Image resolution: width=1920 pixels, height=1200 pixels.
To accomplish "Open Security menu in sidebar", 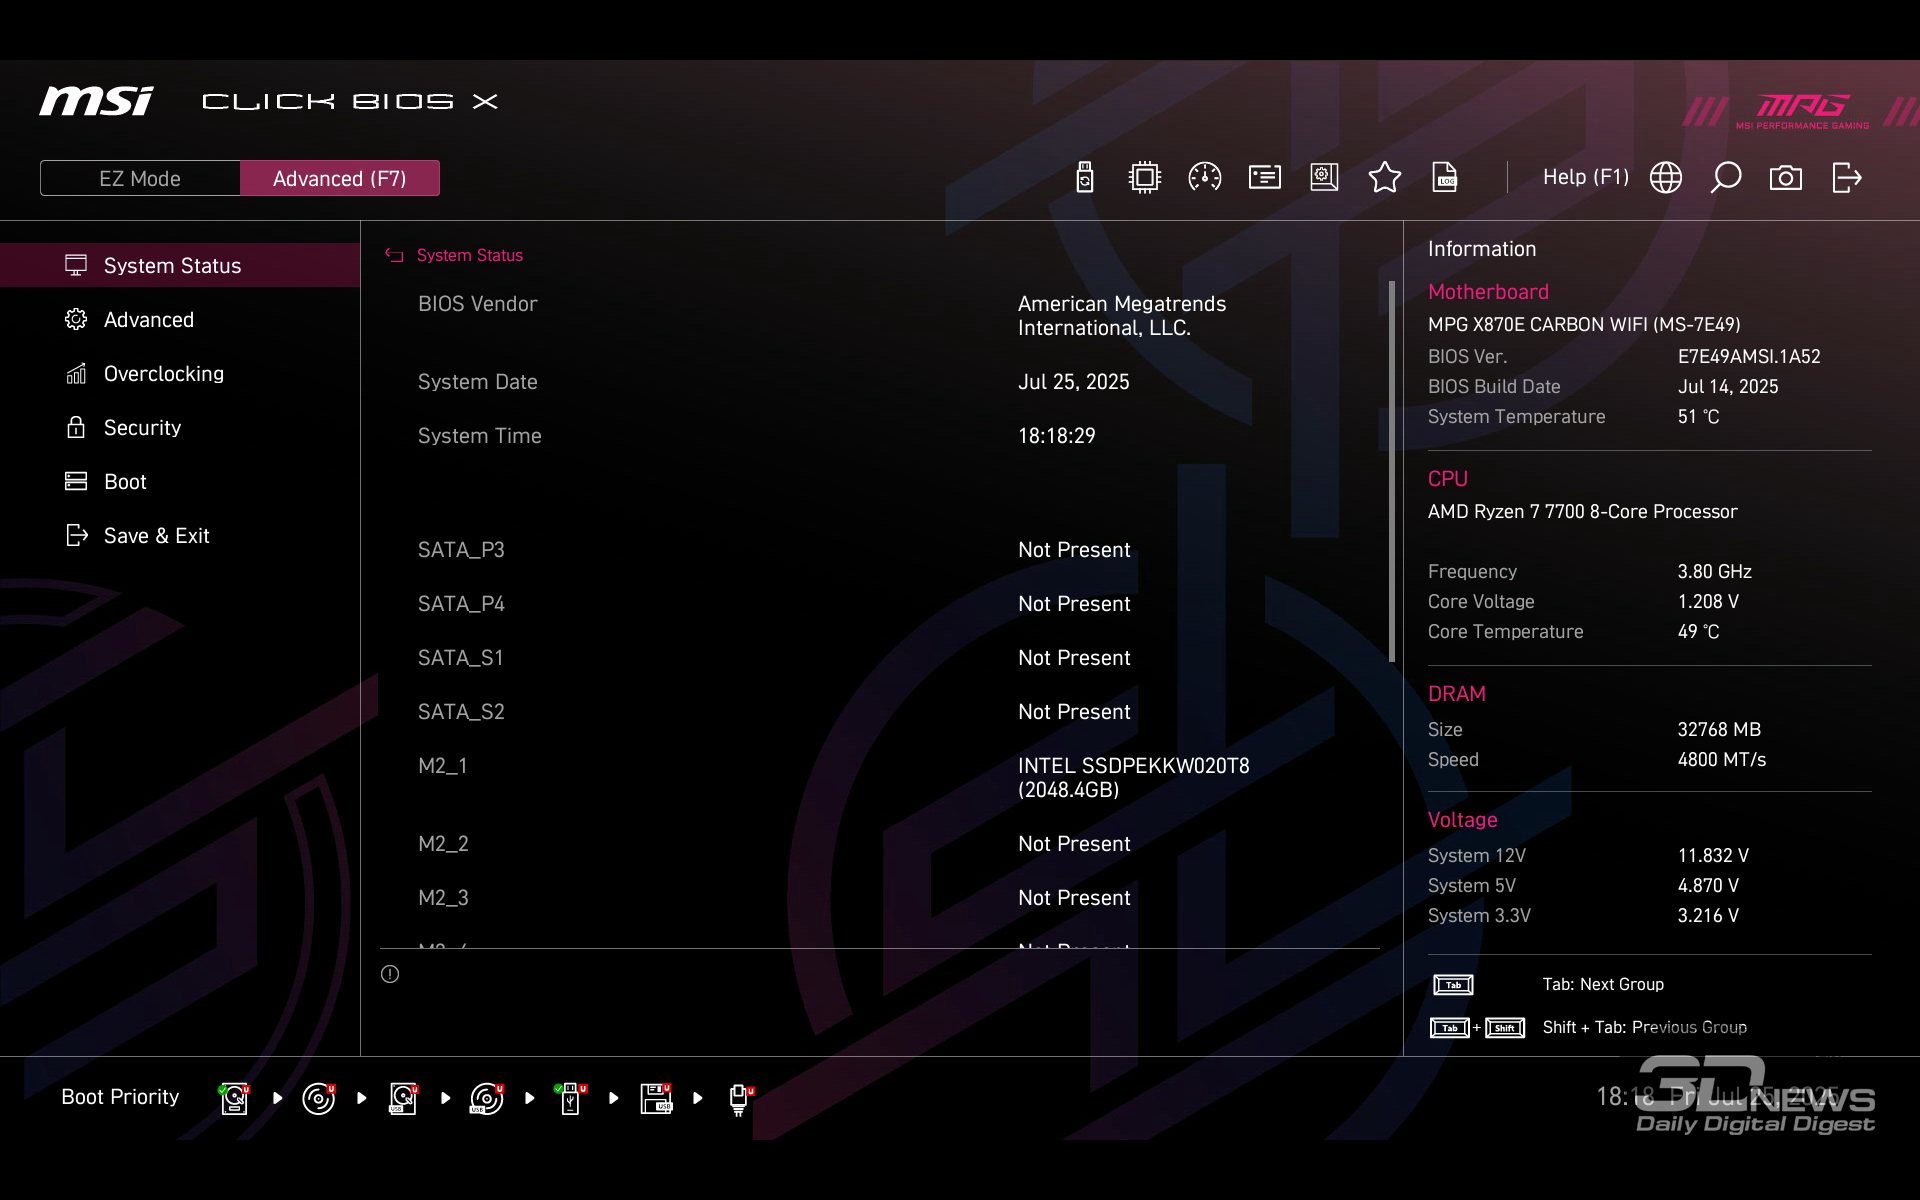I will [180, 427].
